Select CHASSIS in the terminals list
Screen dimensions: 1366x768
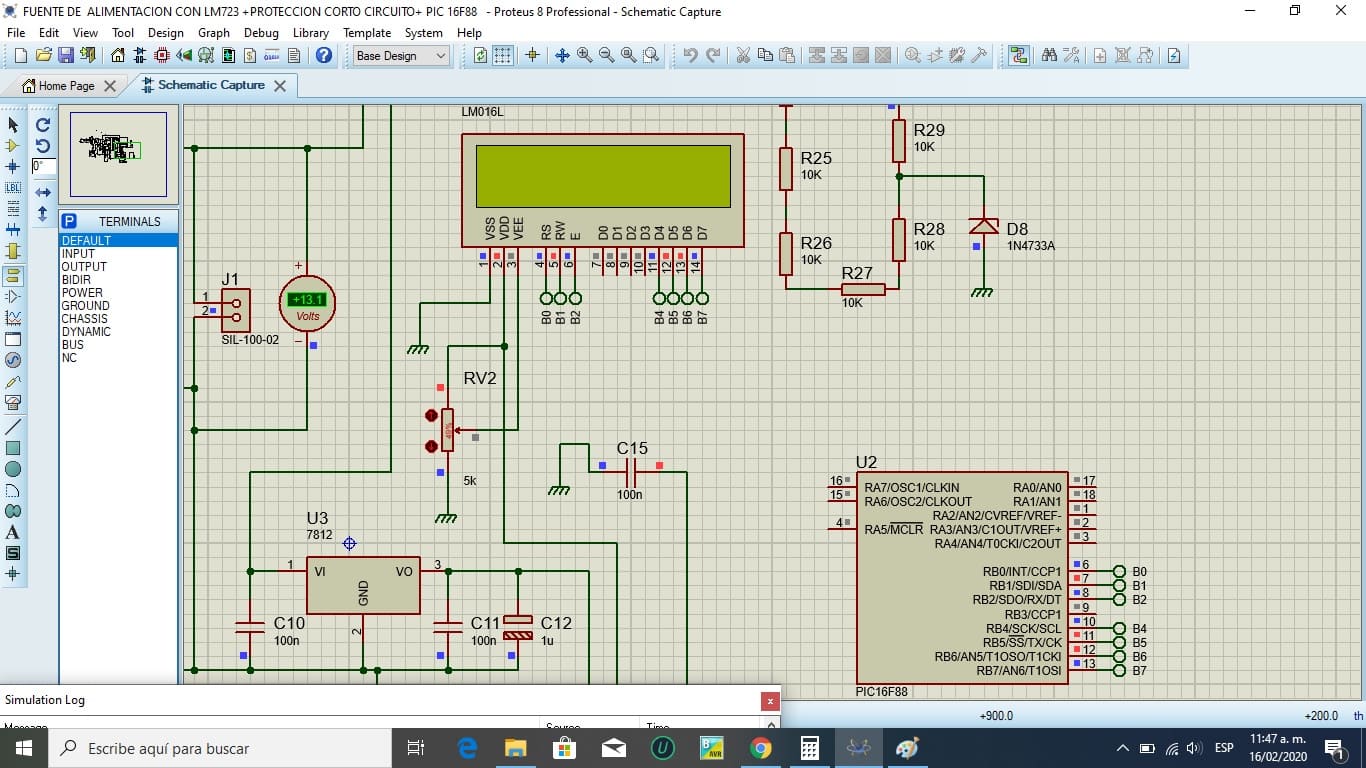[119, 319]
